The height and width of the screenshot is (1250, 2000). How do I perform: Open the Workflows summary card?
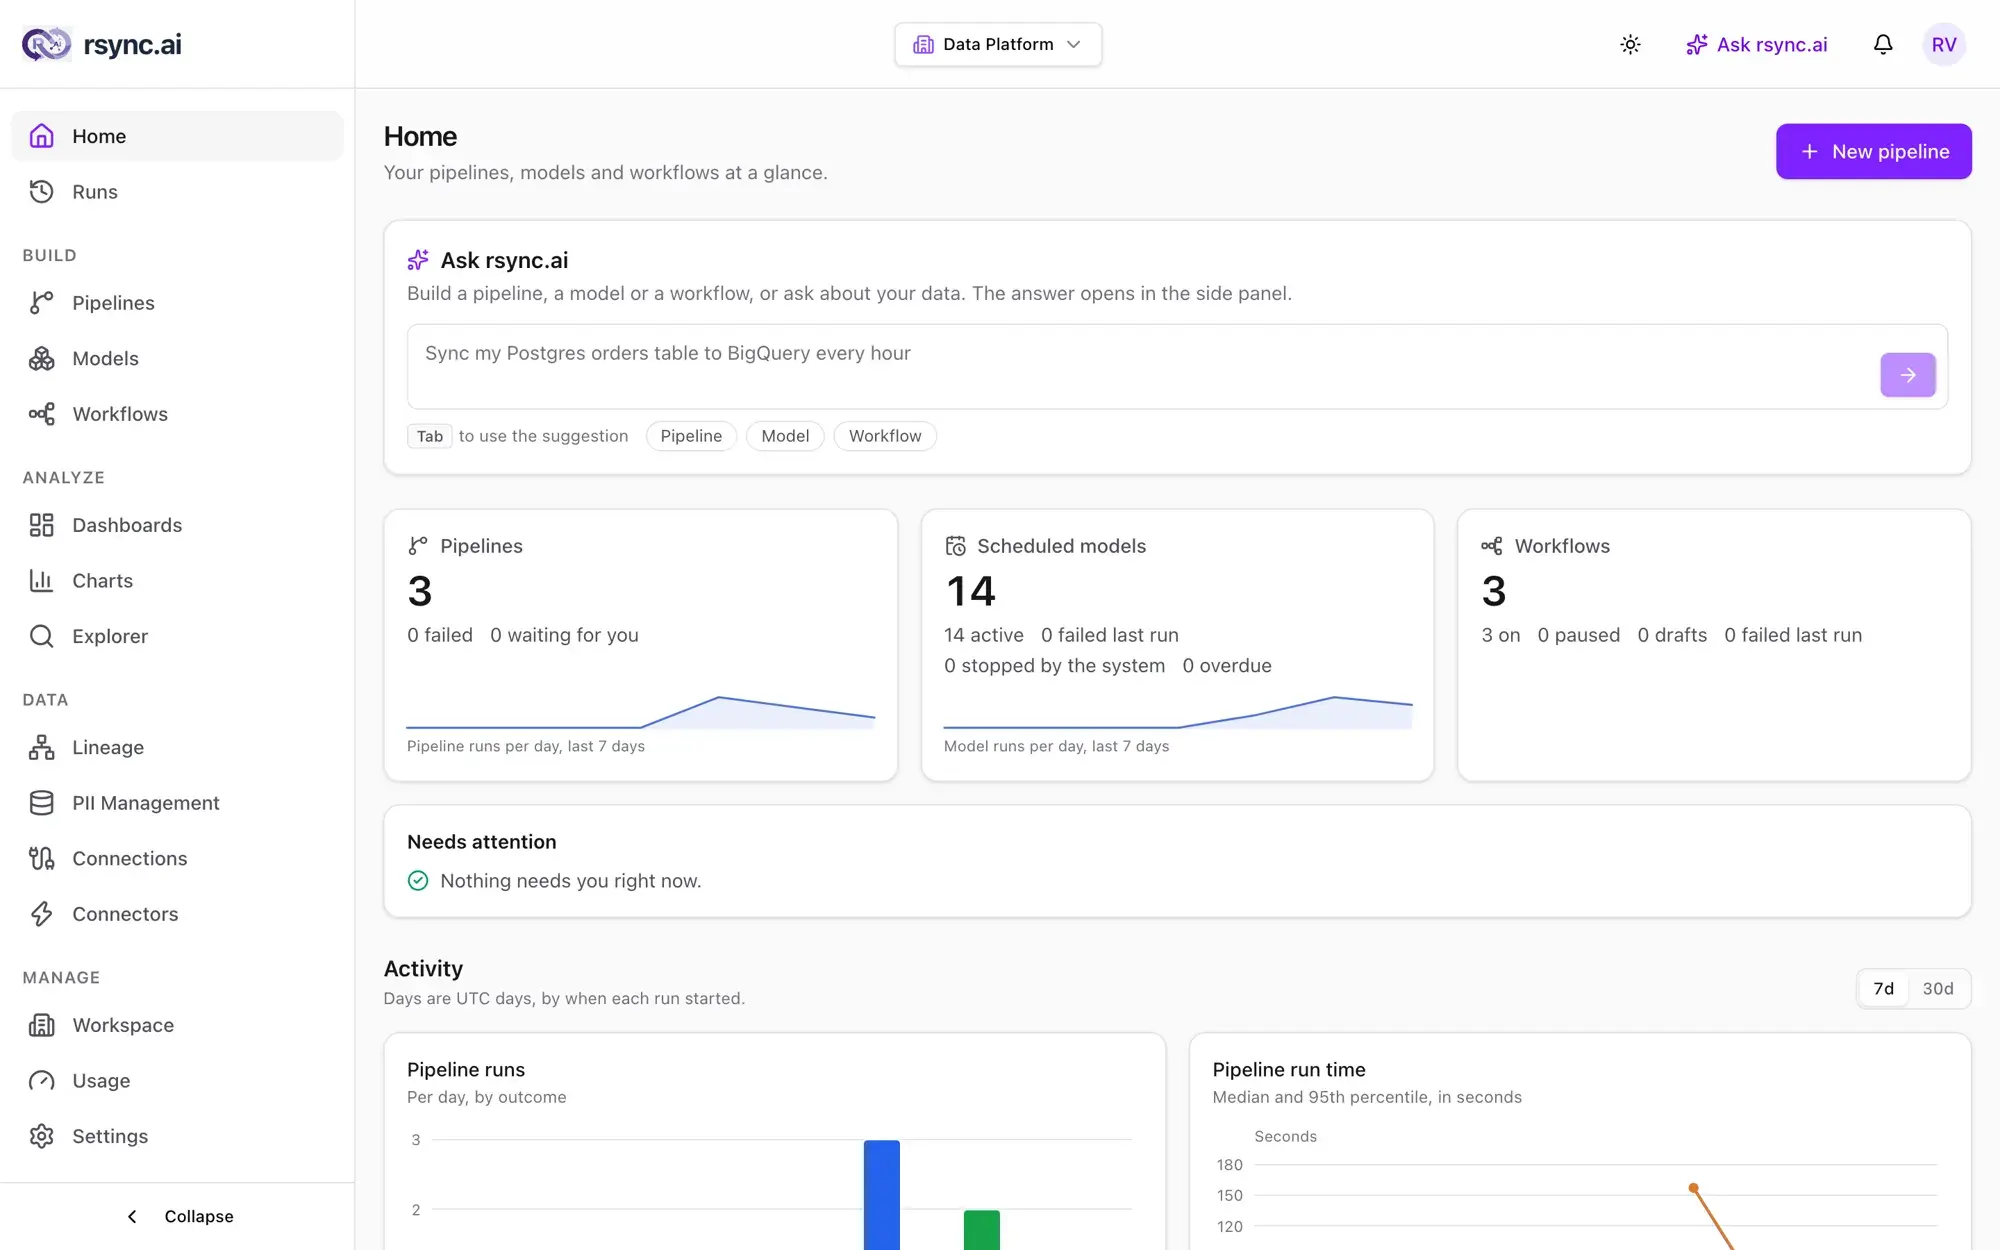(1714, 645)
